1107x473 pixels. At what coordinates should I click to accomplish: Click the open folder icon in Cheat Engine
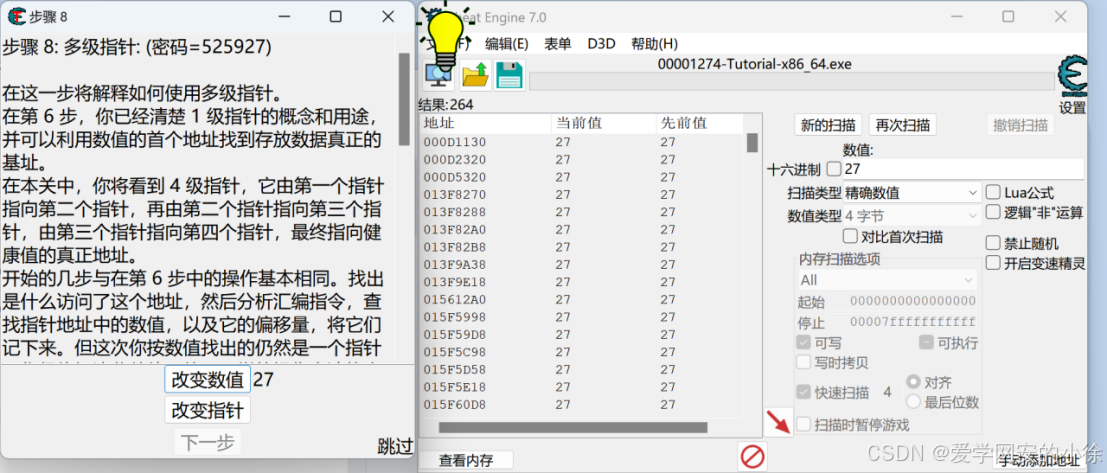[x=476, y=75]
